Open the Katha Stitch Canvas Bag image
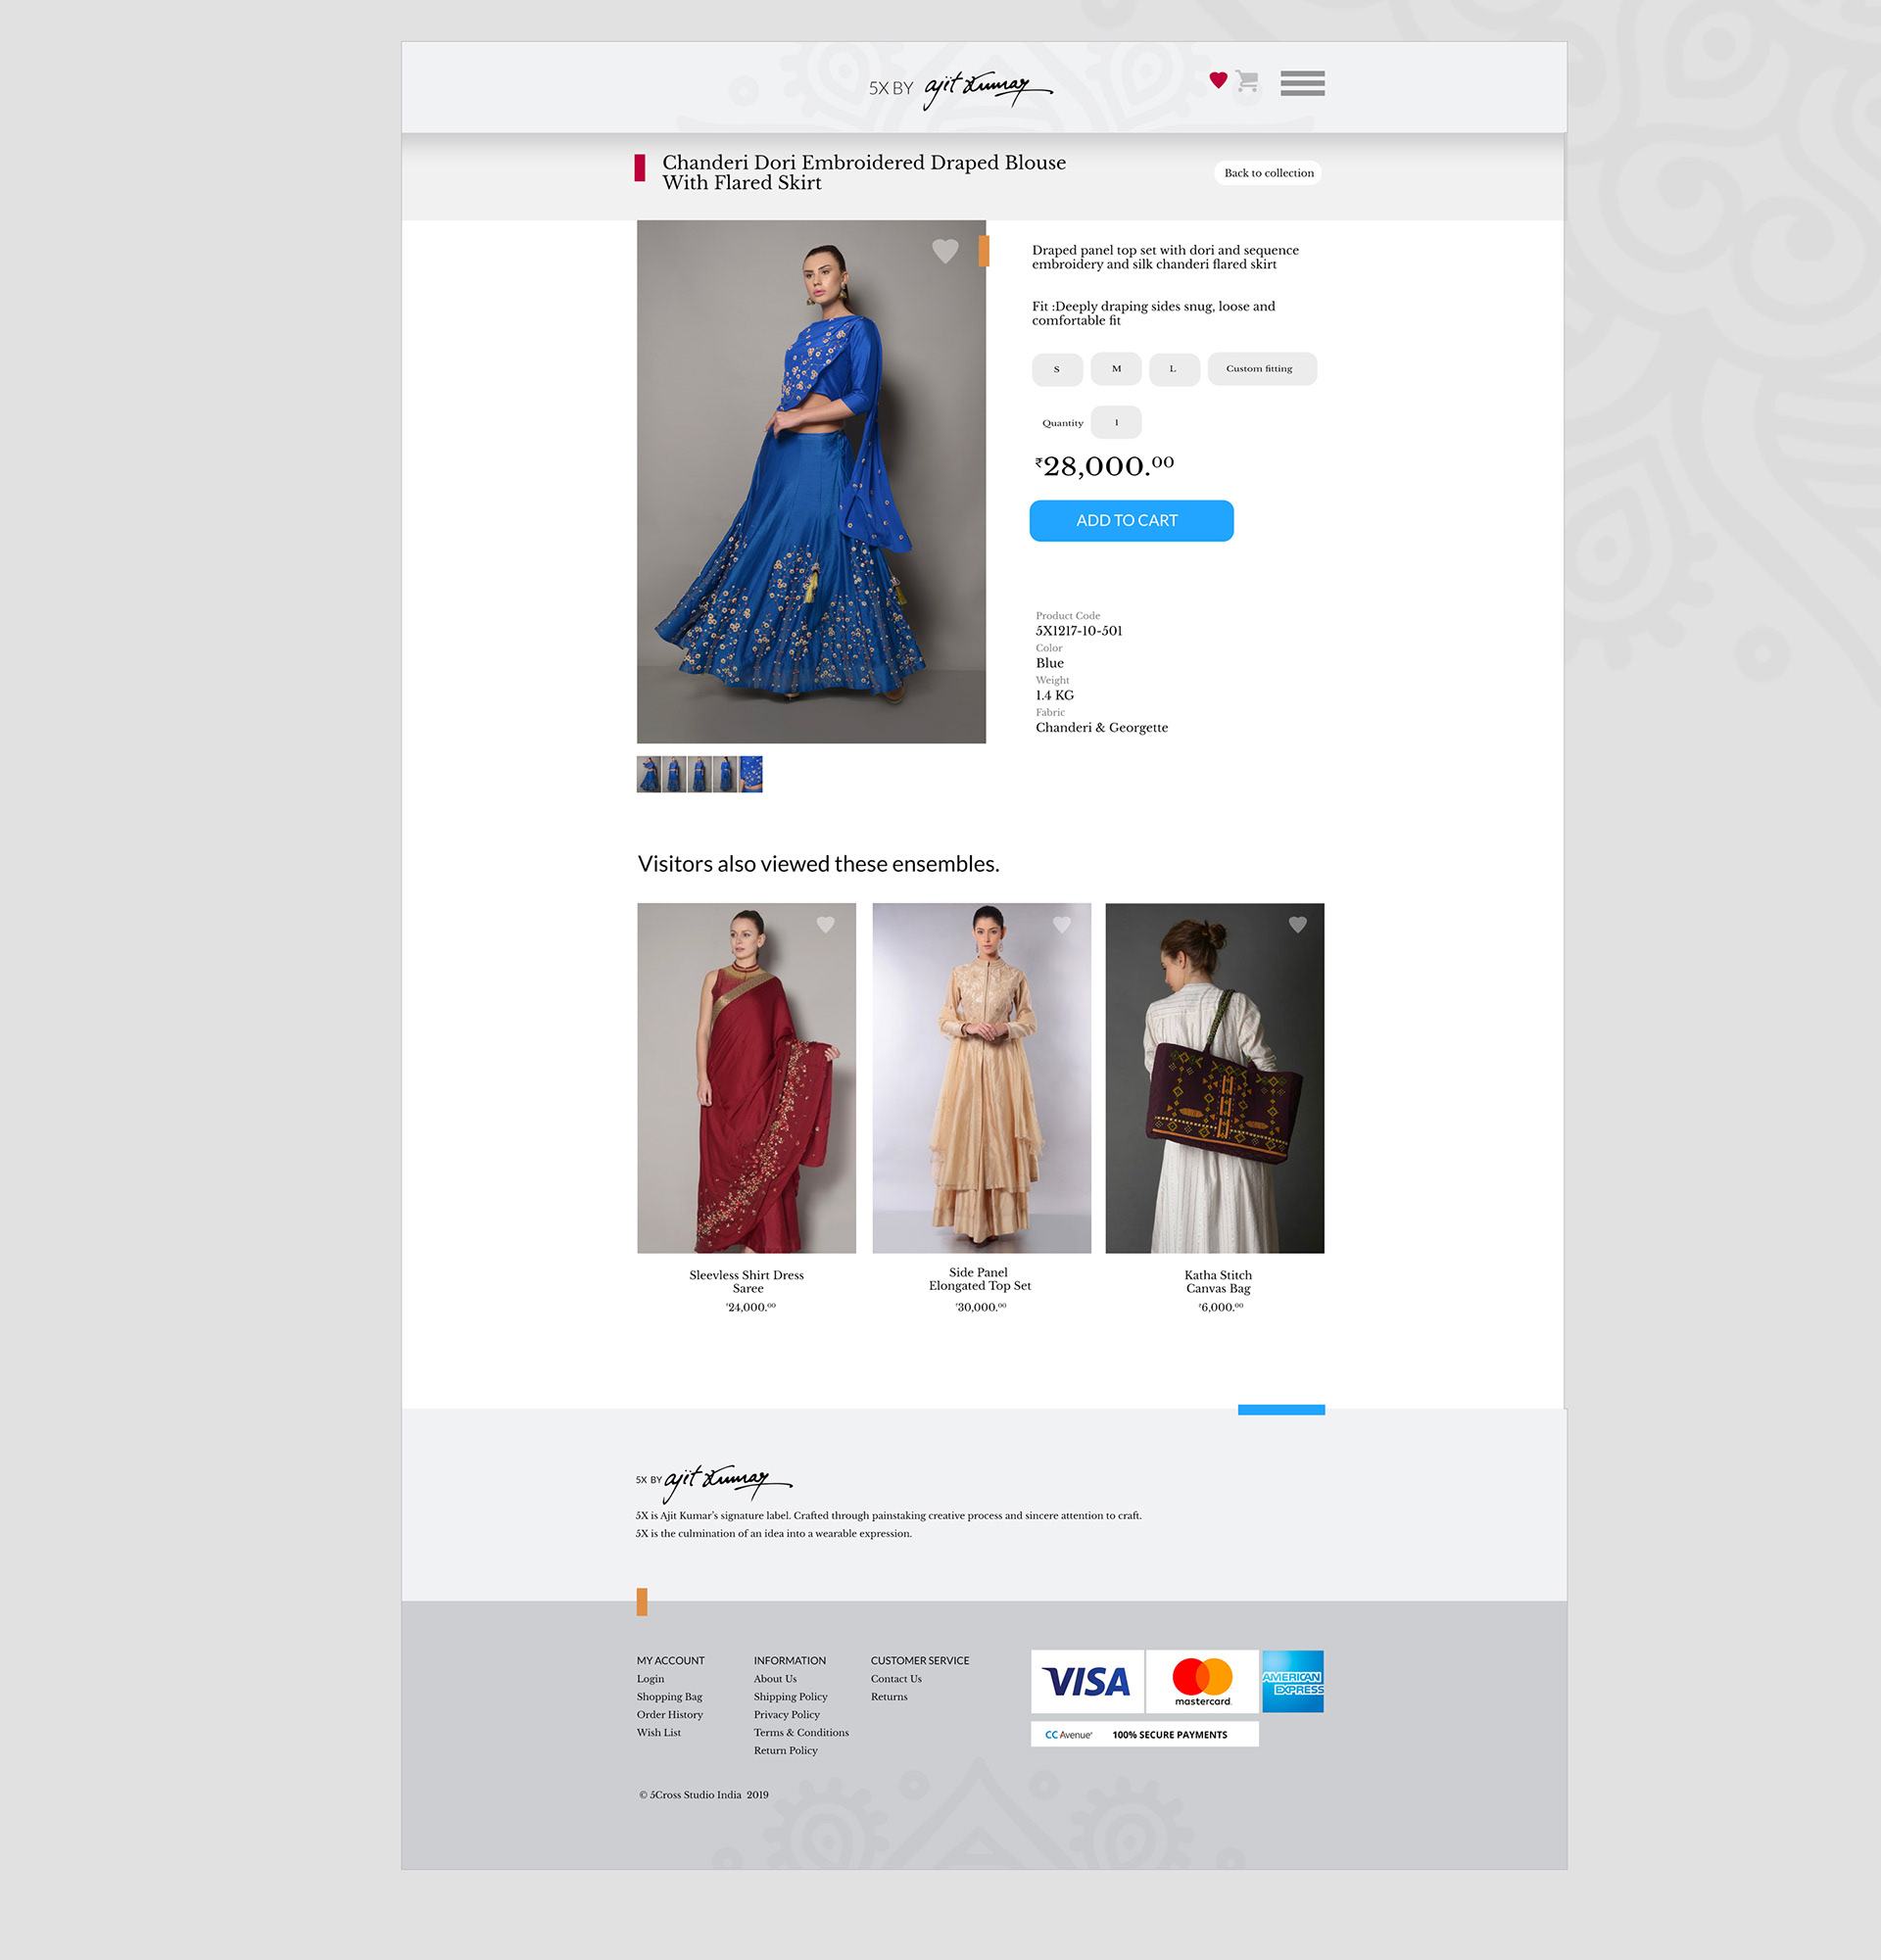Screen dimensions: 1881x1960 point(1214,1078)
